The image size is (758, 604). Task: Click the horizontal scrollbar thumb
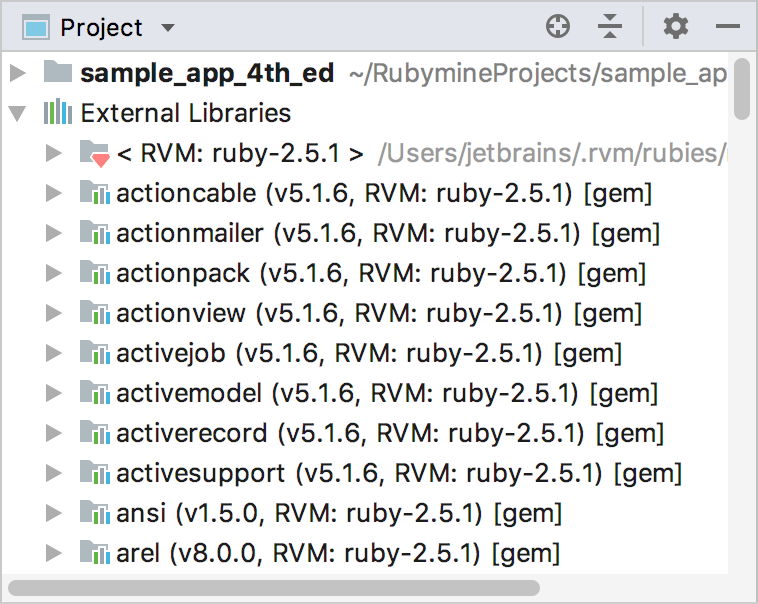(274, 588)
